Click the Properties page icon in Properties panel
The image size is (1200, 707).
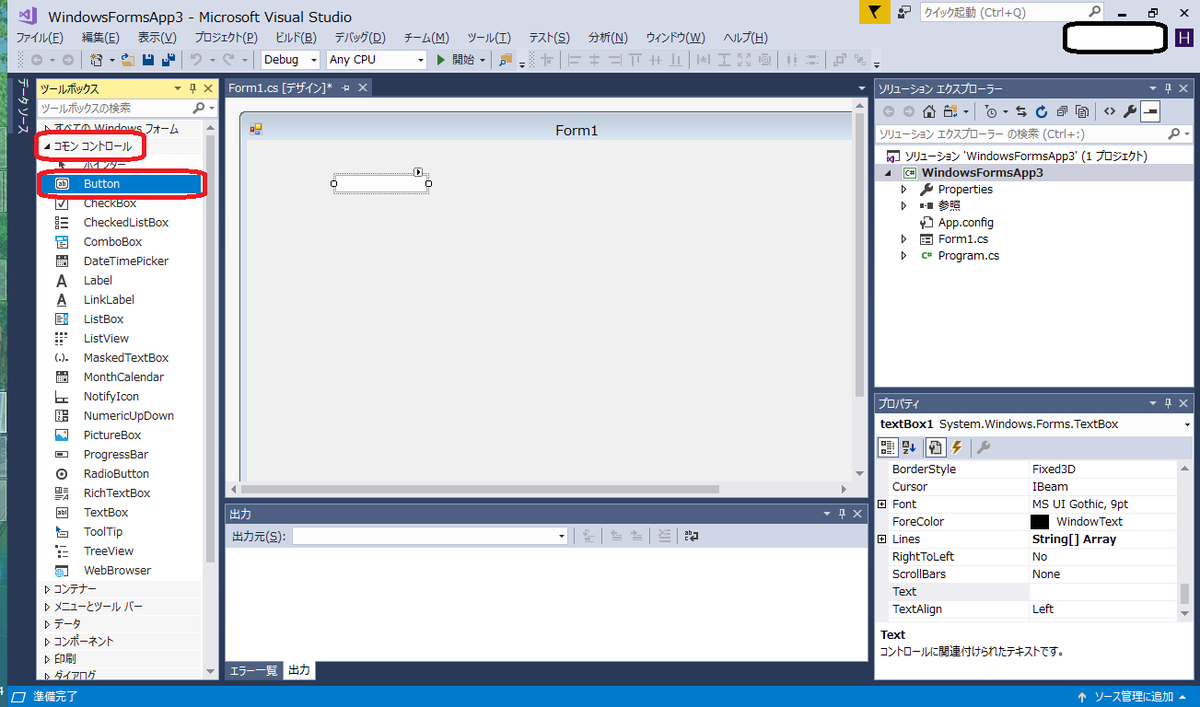point(936,447)
